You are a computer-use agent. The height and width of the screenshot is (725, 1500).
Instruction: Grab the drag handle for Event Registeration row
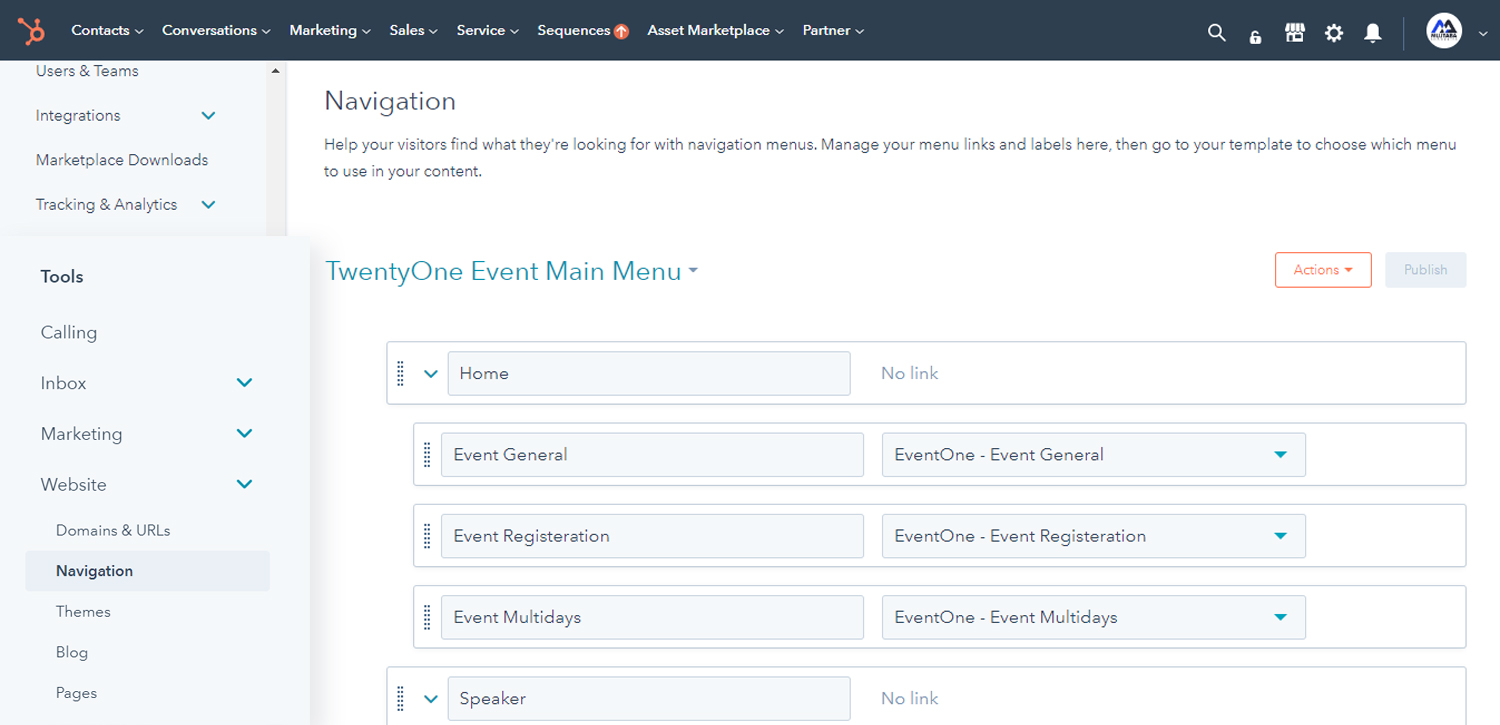(427, 536)
